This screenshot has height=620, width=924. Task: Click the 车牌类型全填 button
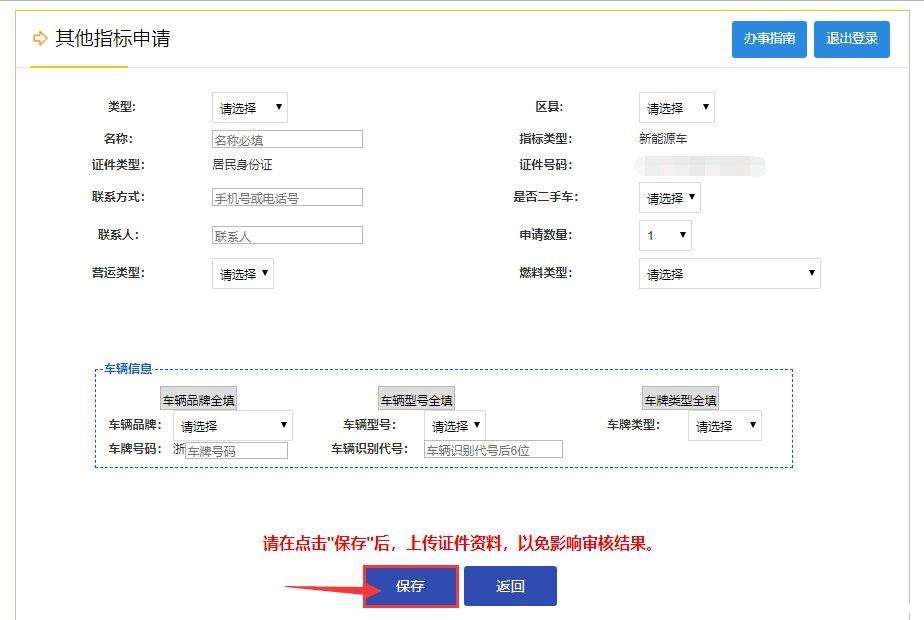(680, 400)
